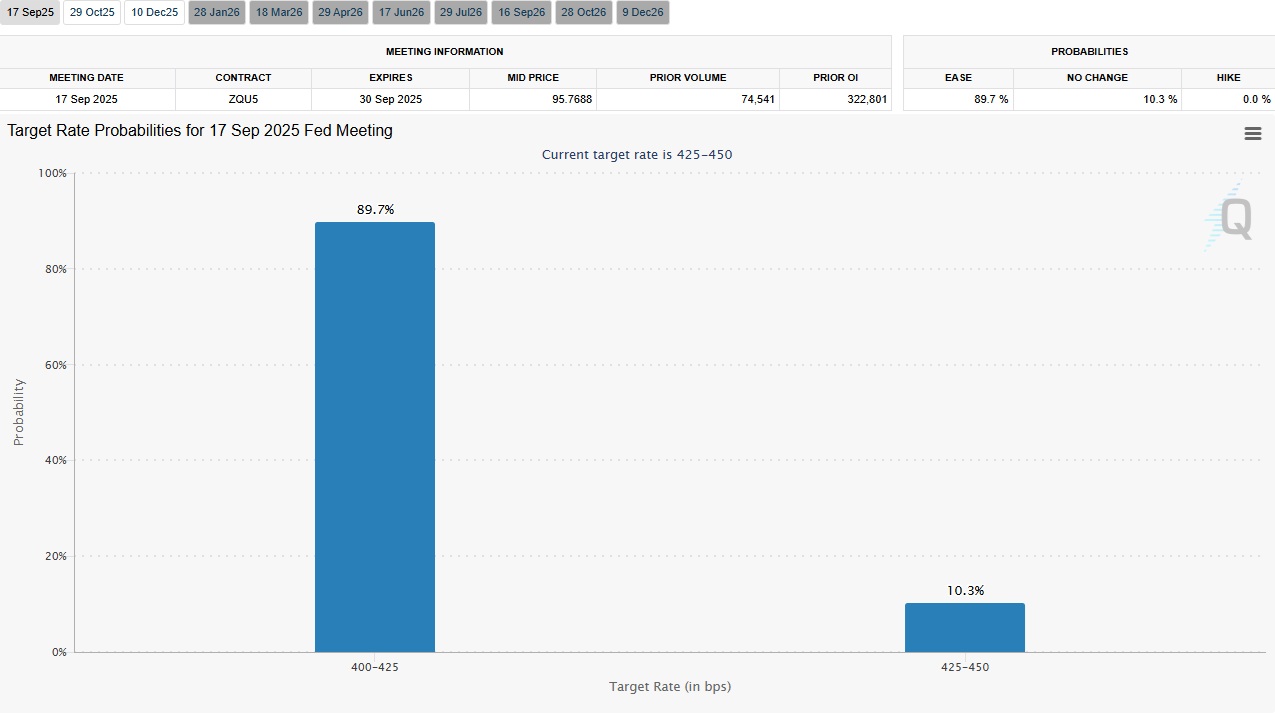
Task: Click the PRIOR VOLUME column header
Action: coord(688,77)
